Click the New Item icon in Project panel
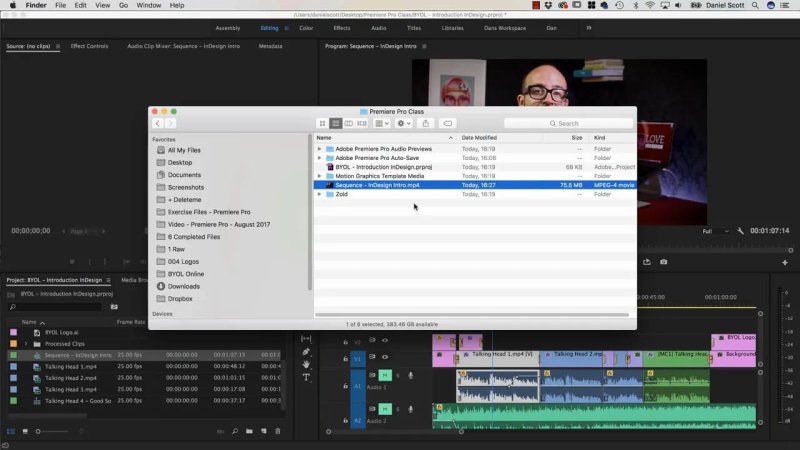 264,431
